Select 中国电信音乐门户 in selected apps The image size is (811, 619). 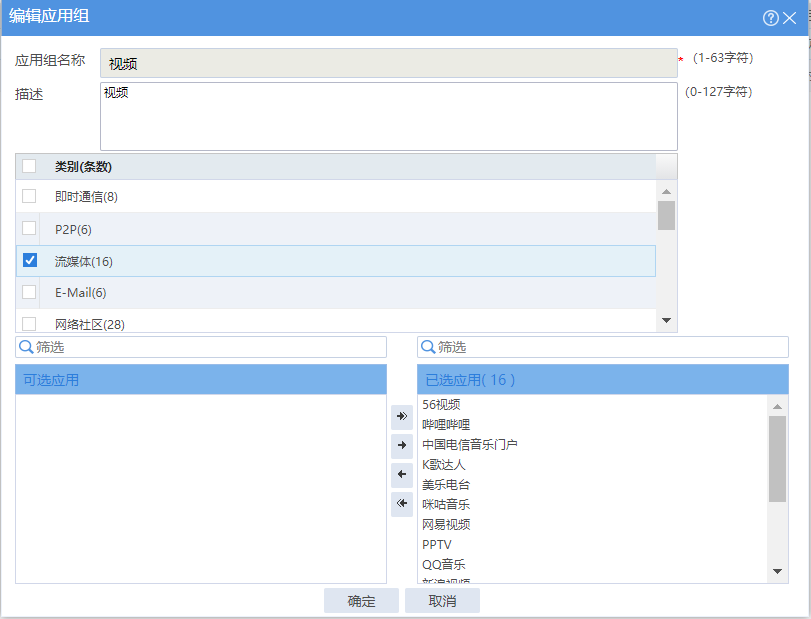470,445
